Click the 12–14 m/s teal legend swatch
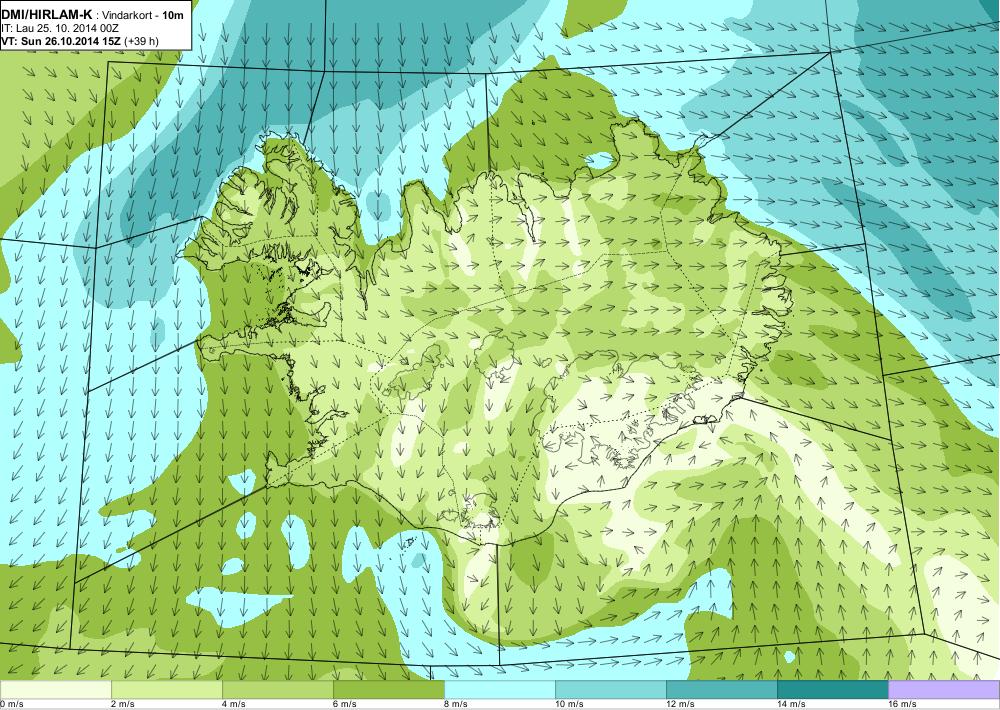The width and height of the screenshot is (1000, 710). tap(722, 690)
